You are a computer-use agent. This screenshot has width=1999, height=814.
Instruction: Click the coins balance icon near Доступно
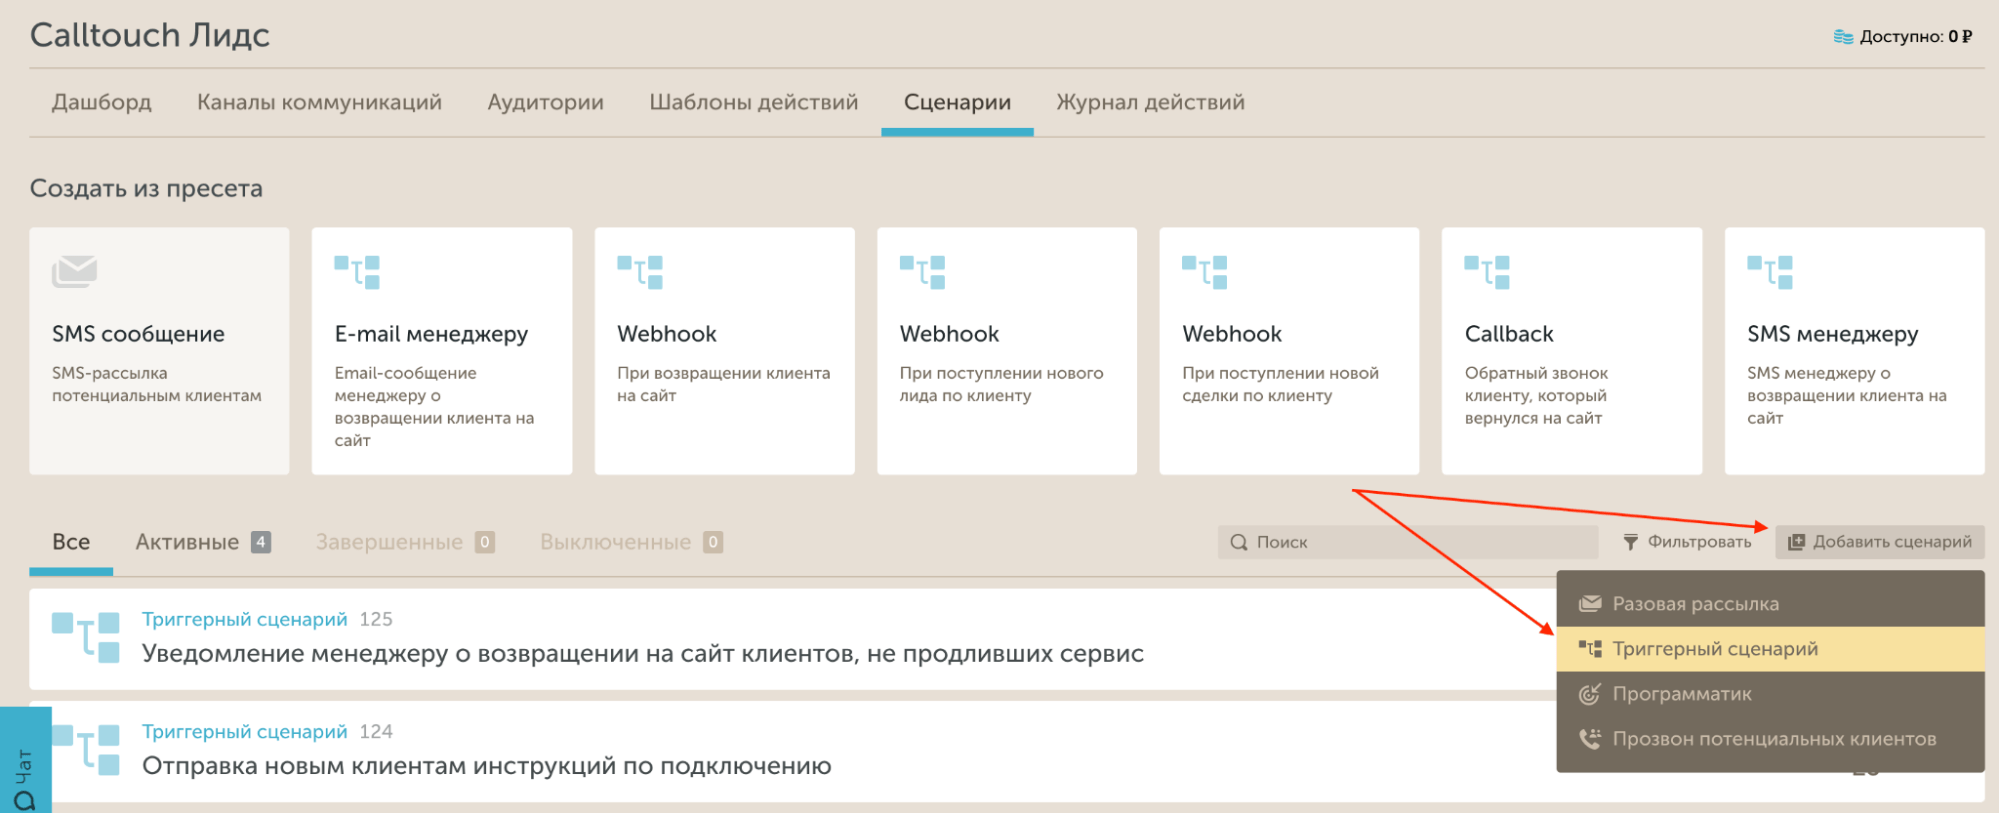1843,37
